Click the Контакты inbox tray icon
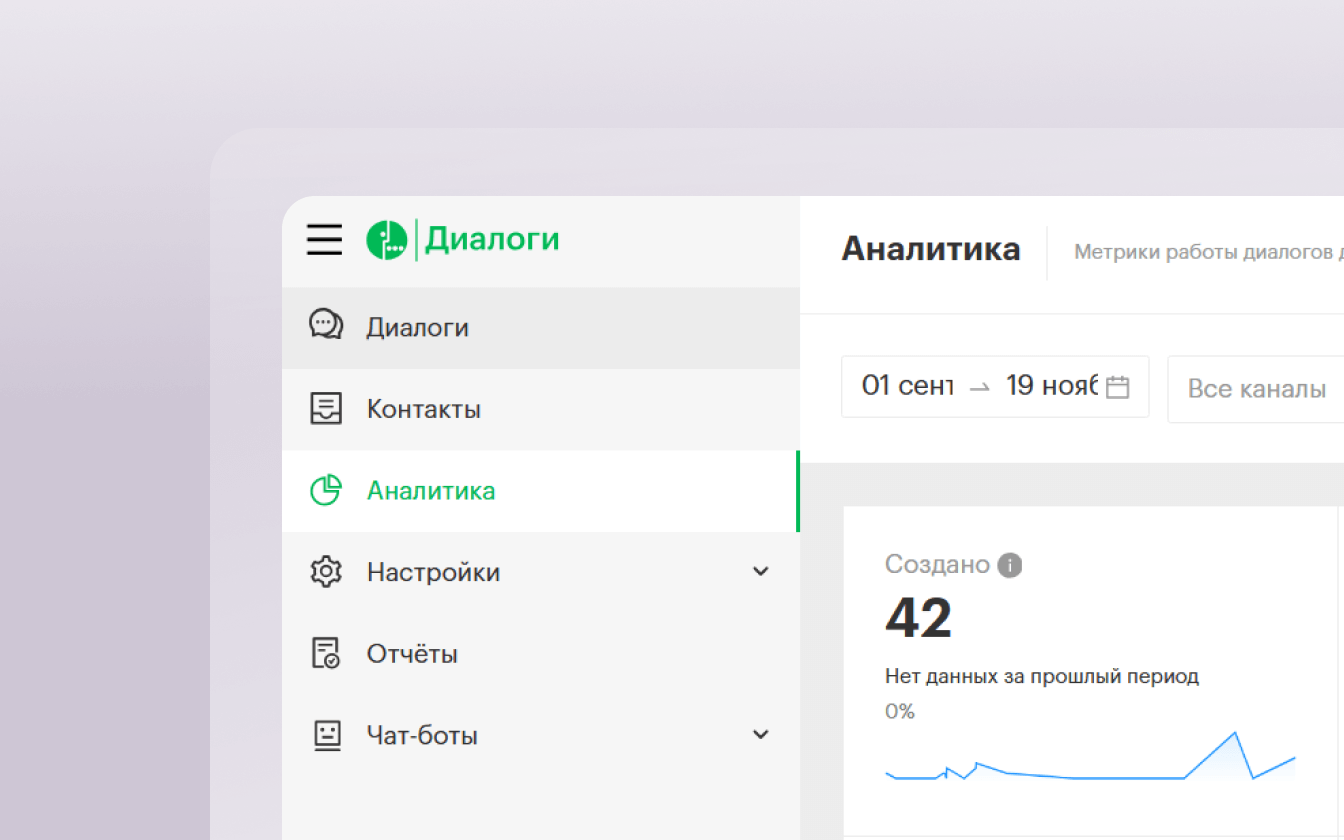This screenshot has height=840, width=1344. click(x=326, y=408)
